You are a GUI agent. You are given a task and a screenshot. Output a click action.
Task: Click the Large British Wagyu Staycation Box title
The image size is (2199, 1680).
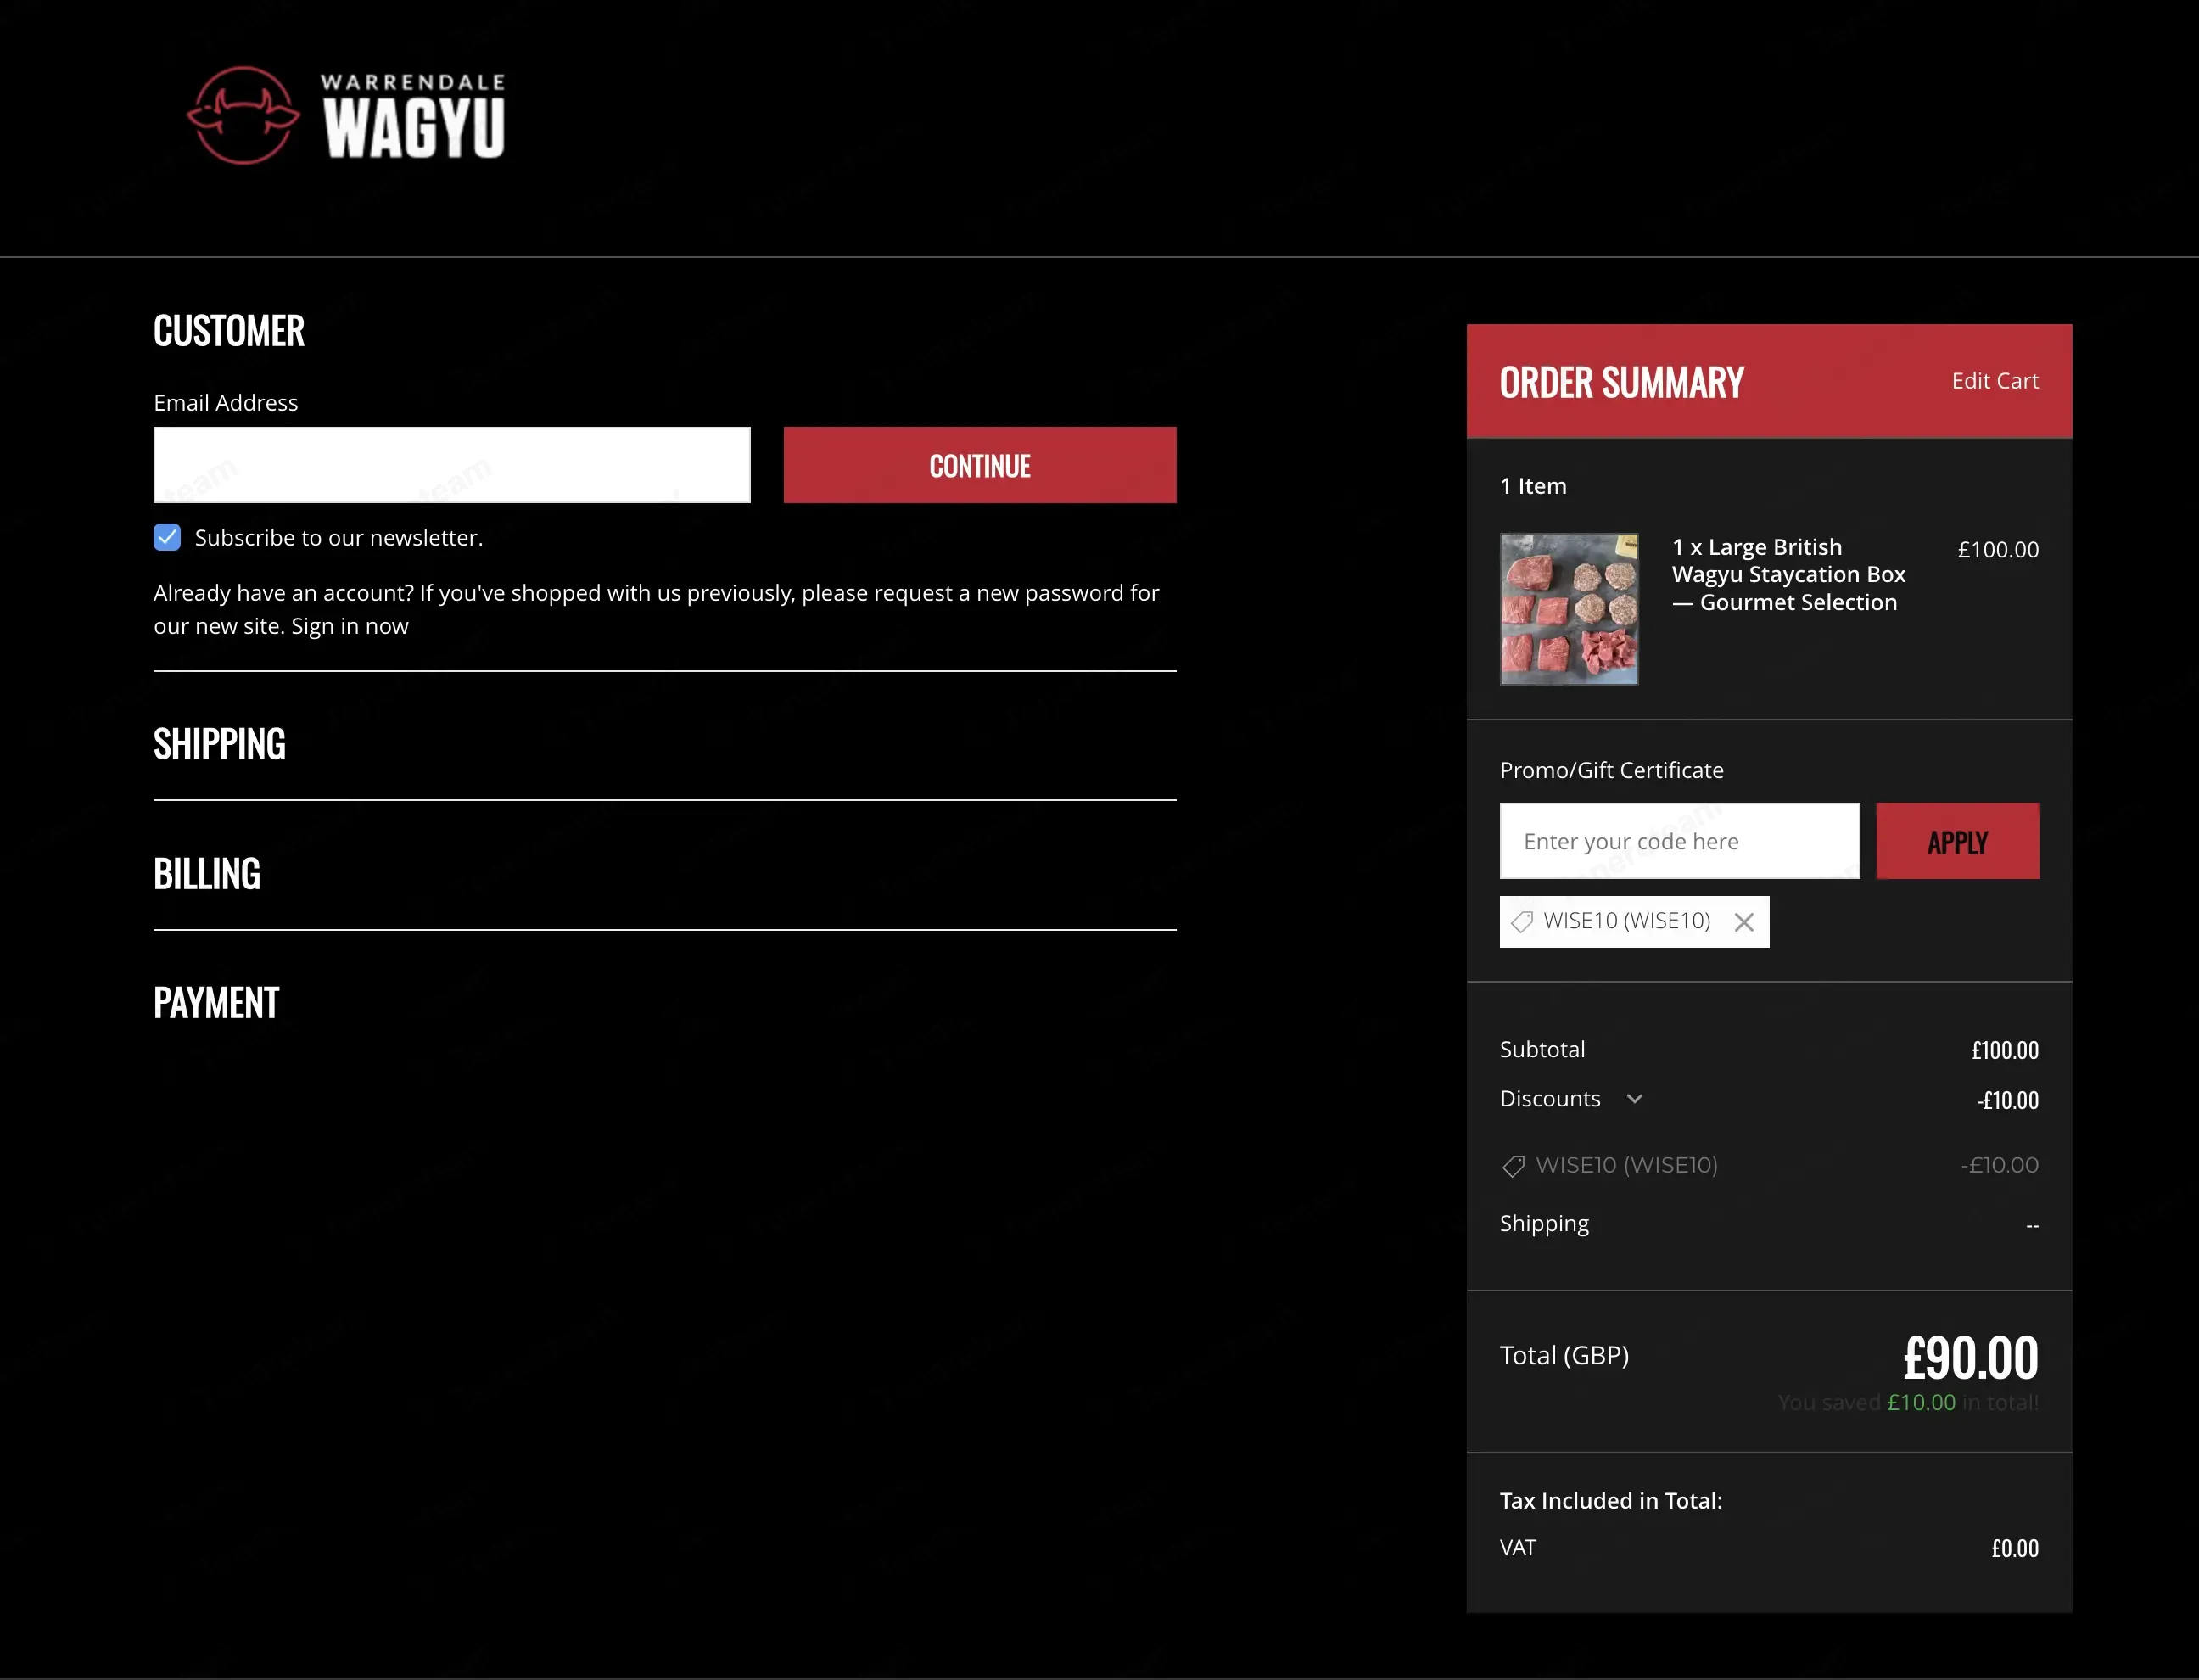1789,575
